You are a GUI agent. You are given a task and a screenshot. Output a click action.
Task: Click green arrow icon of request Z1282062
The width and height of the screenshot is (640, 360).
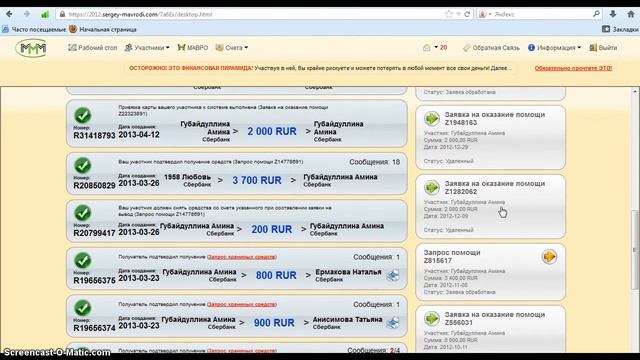coord(432,187)
